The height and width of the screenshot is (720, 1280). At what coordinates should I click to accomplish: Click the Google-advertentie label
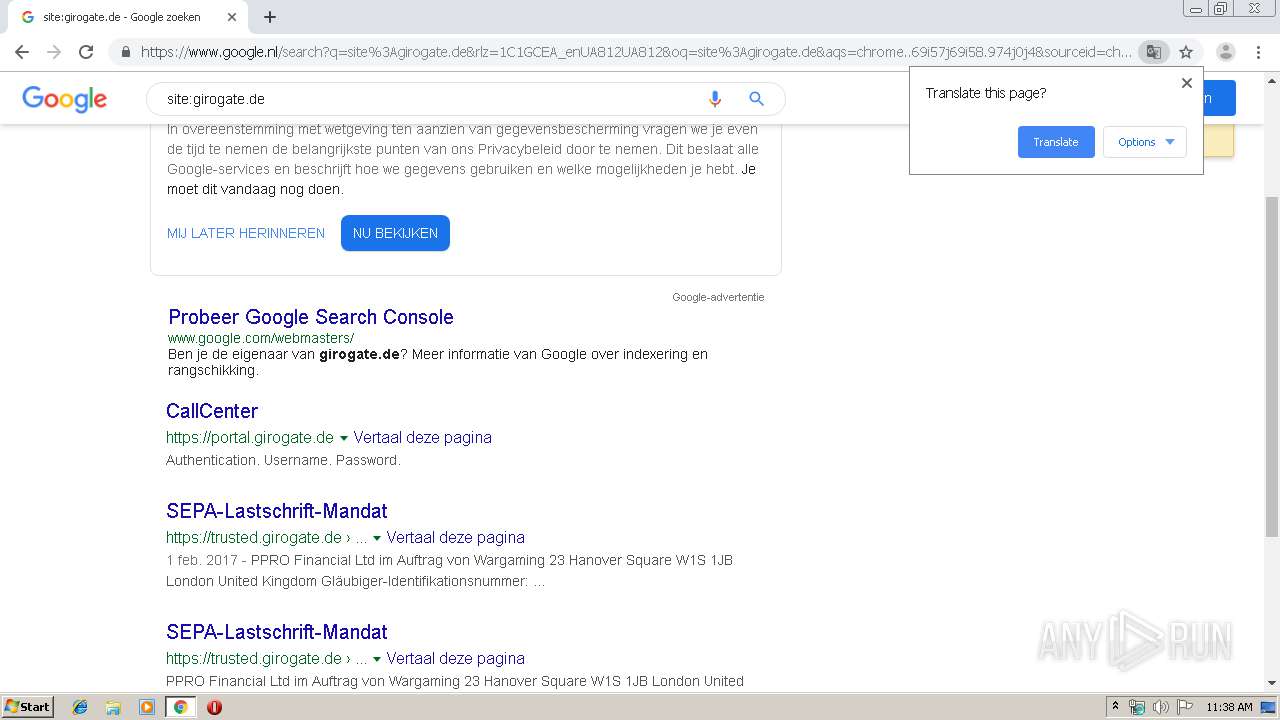pos(718,297)
